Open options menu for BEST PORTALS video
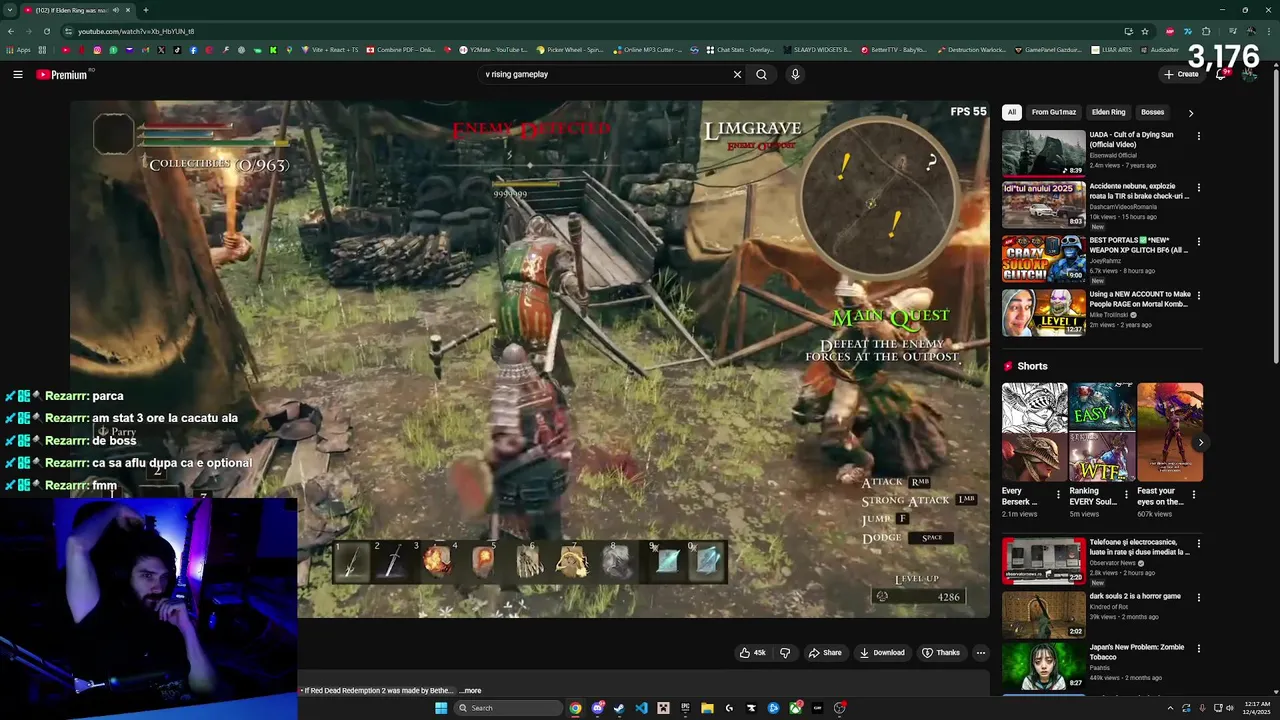This screenshot has width=1280, height=720. pos(1199,241)
